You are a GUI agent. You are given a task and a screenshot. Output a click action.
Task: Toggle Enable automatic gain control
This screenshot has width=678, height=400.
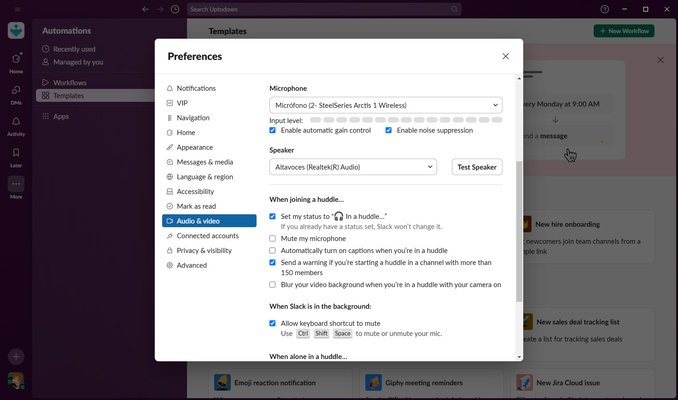[x=272, y=130]
